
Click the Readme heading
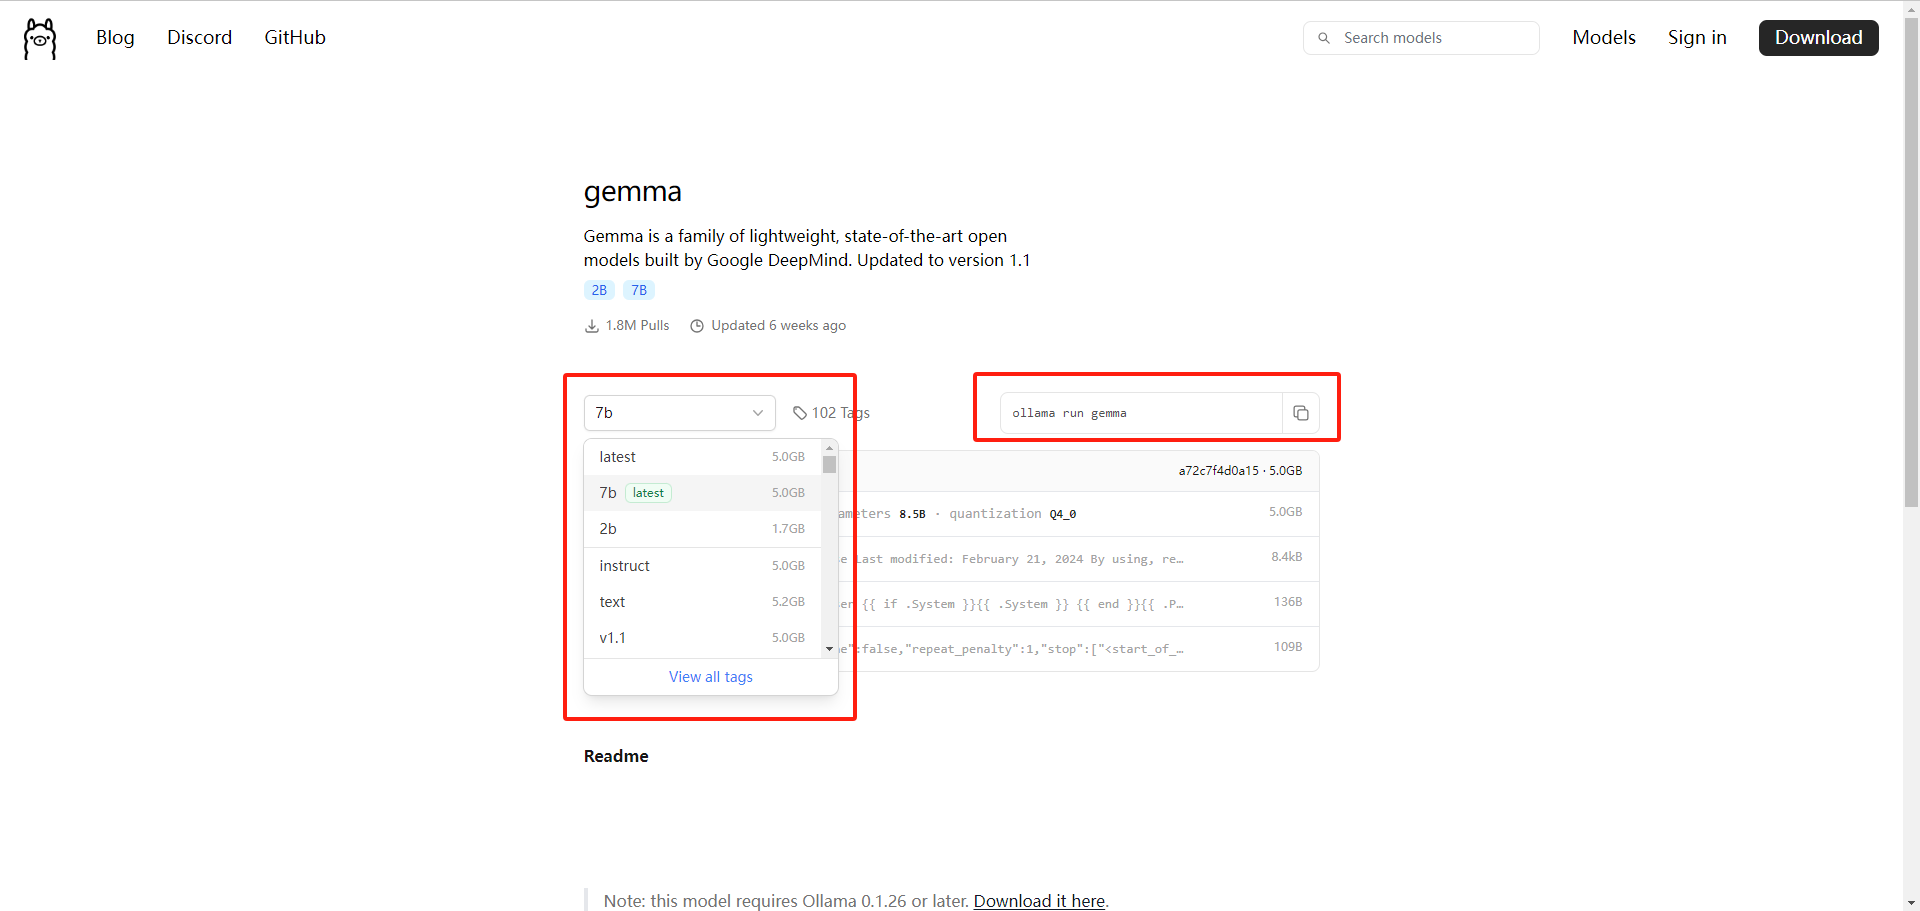[616, 756]
